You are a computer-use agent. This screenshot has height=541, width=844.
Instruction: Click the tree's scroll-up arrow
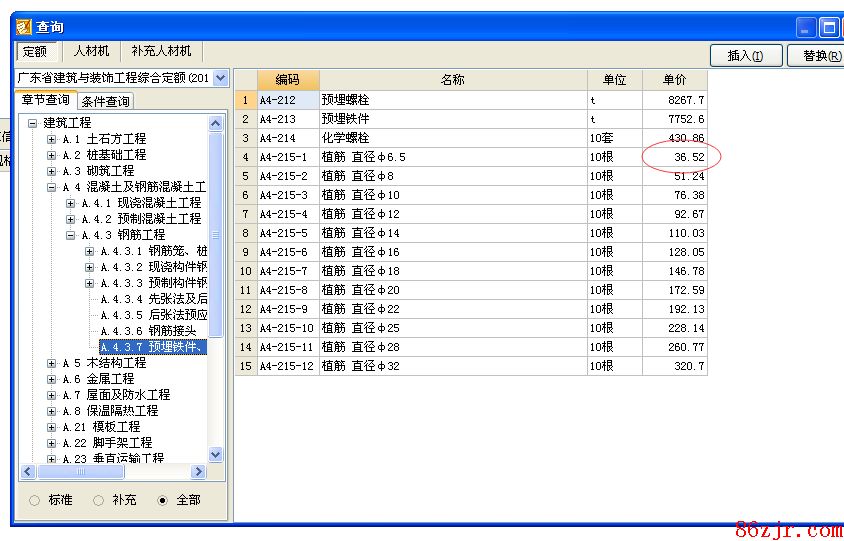tap(216, 123)
